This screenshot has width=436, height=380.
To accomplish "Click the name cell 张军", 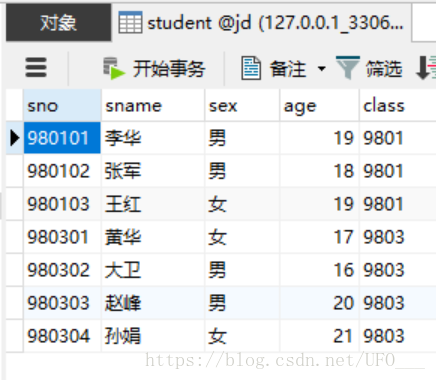I will (153, 171).
